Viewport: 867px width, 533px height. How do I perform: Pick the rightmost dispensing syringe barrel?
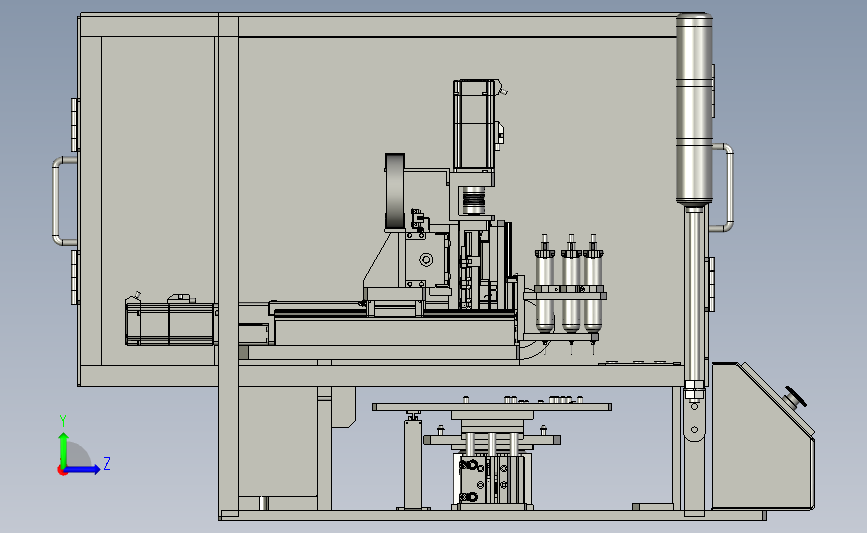point(593,292)
